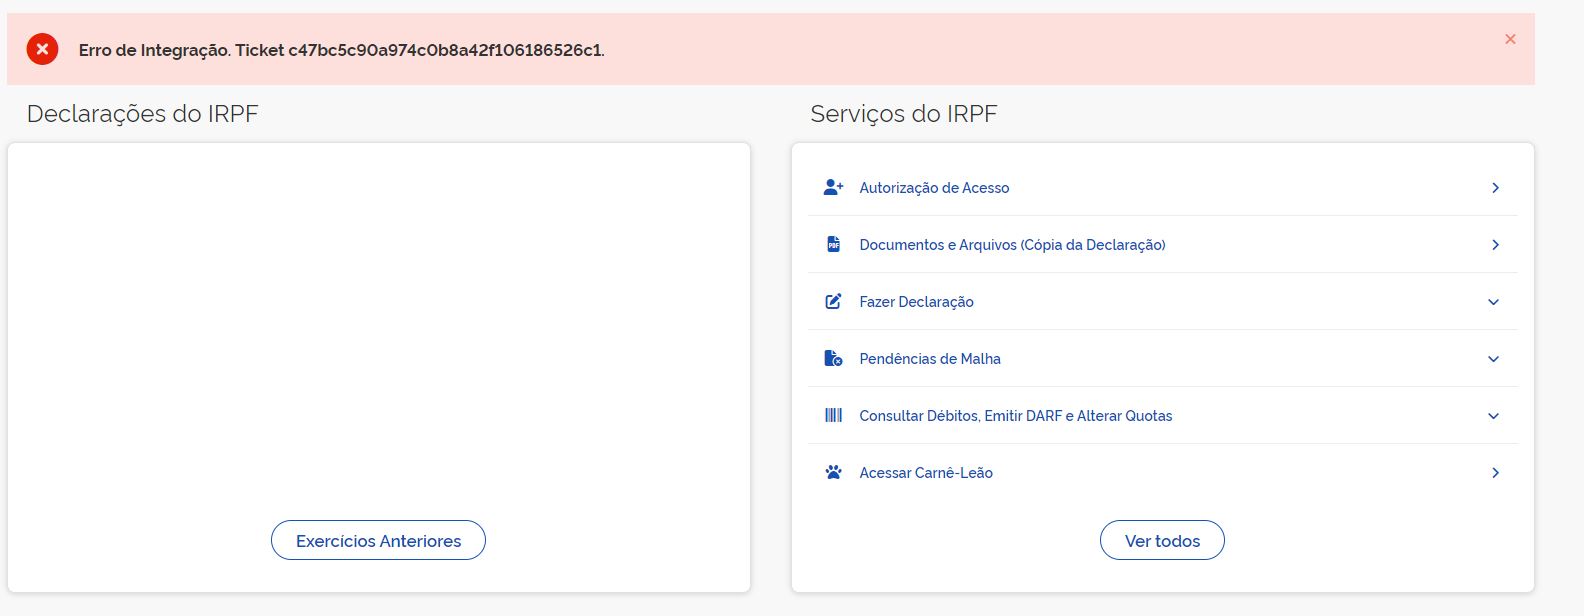Open Autorização de Acesso right arrow
The height and width of the screenshot is (616, 1584).
(1495, 188)
